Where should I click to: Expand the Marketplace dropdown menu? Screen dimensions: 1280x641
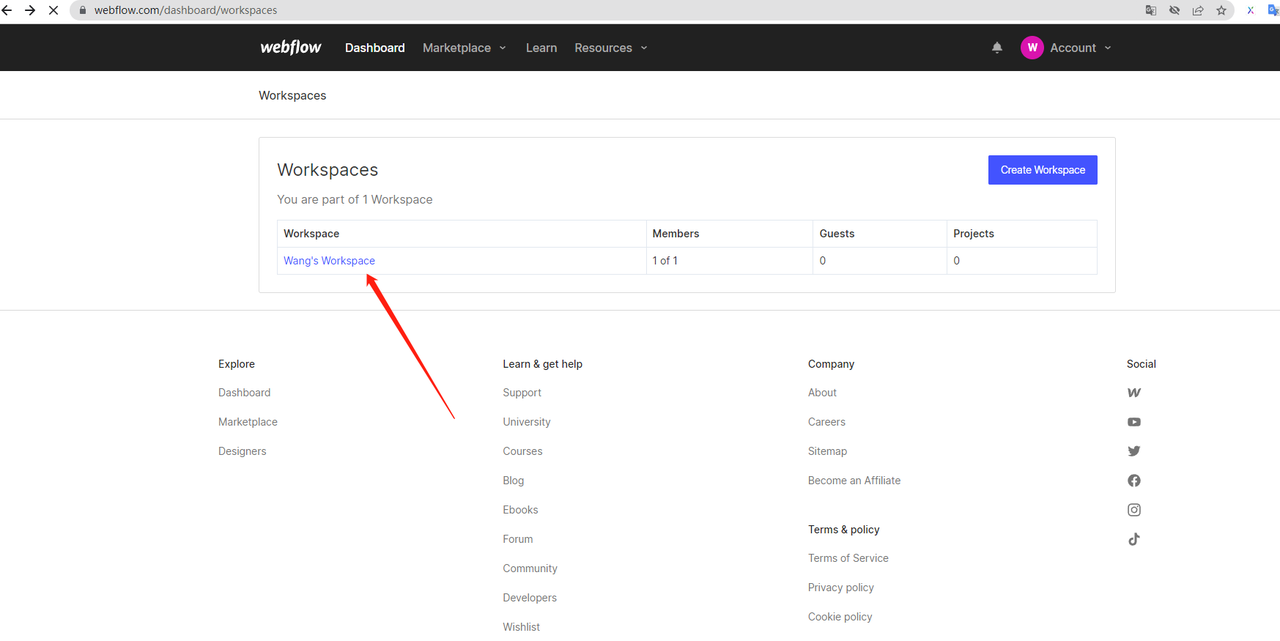click(x=465, y=48)
